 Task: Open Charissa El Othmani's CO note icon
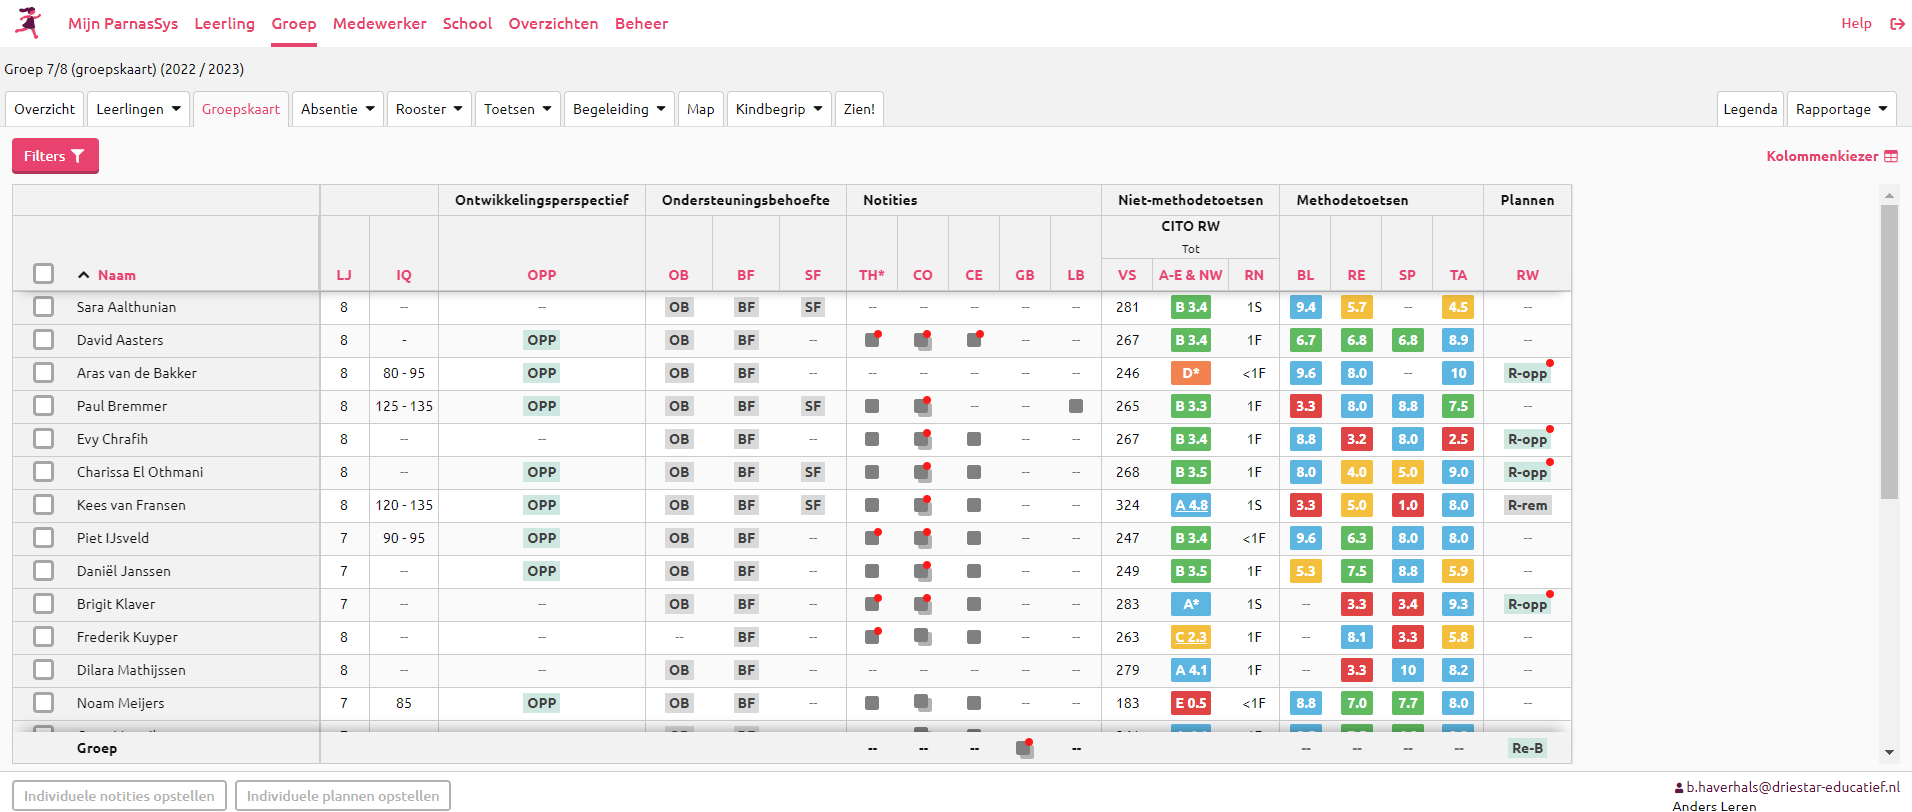[x=923, y=472]
